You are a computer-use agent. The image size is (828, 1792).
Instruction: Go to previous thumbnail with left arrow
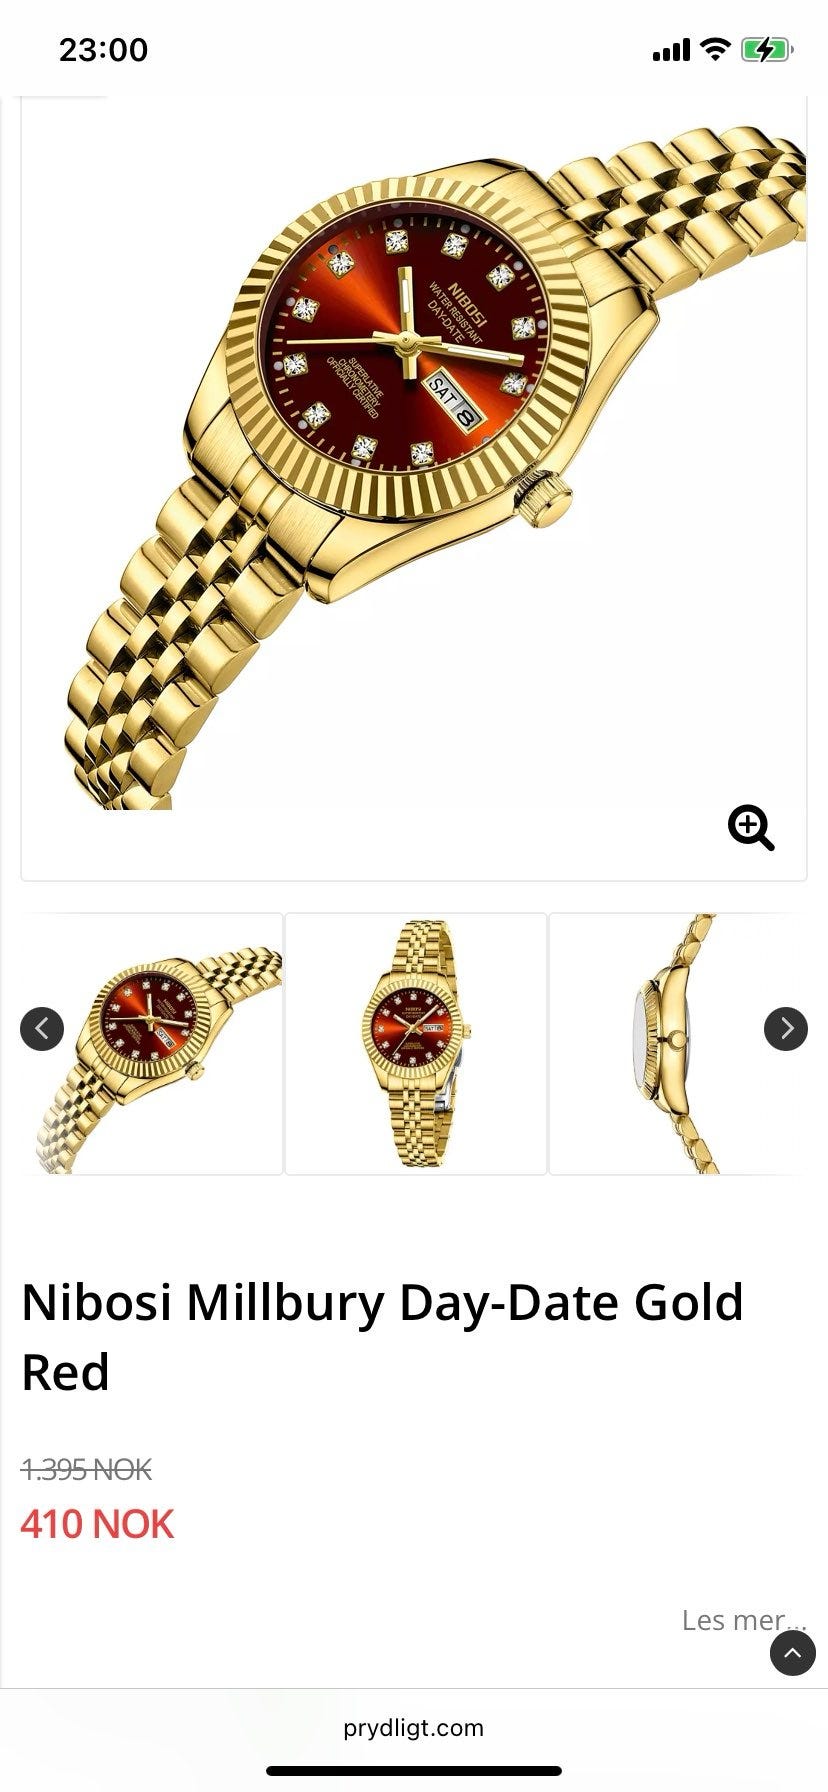42,1028
